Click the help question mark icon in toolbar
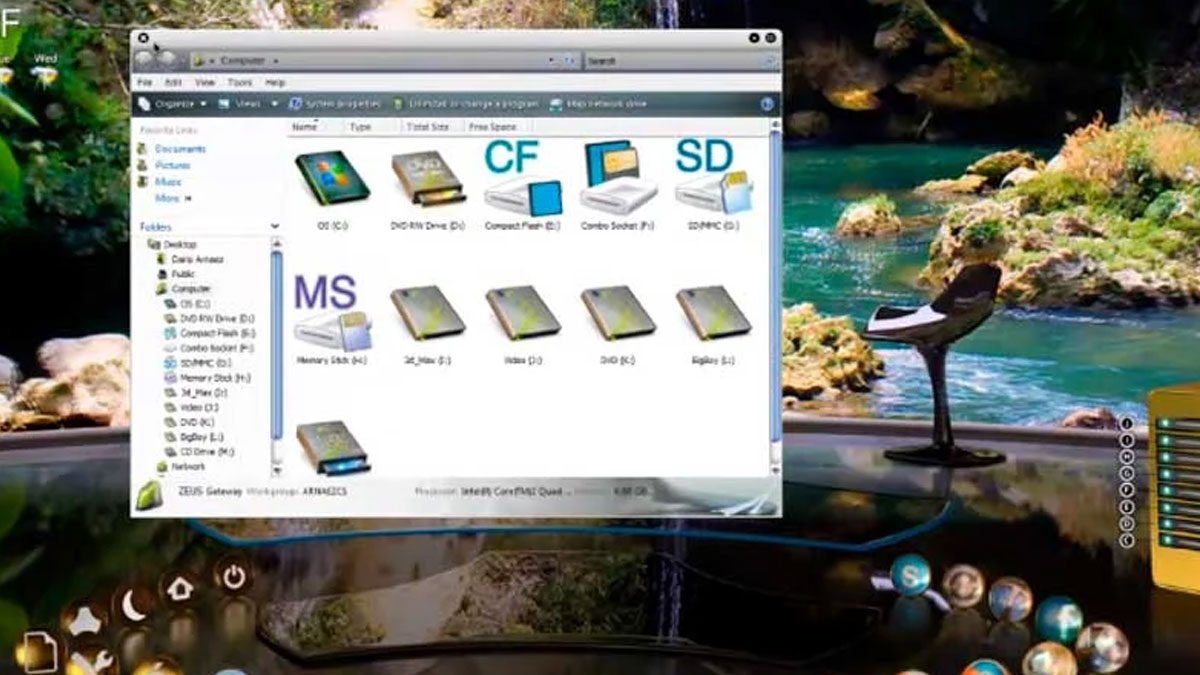This screenshot has width=1200, height=675. [767, 104]
